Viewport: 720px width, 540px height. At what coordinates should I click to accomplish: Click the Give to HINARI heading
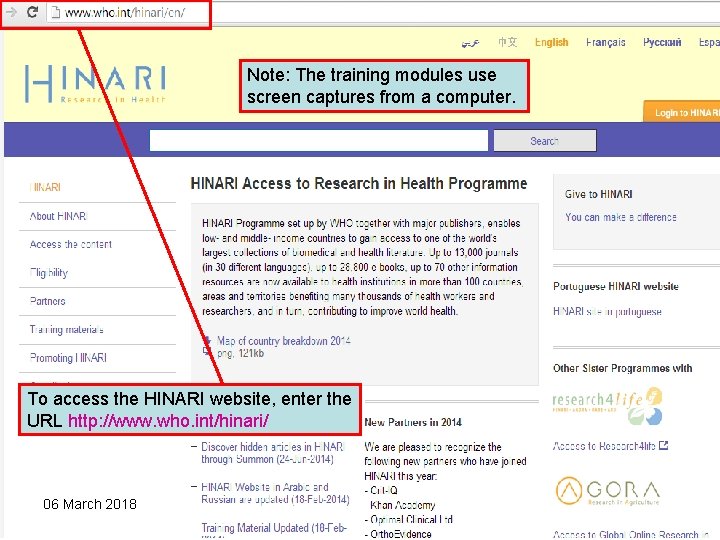[599, 194]
